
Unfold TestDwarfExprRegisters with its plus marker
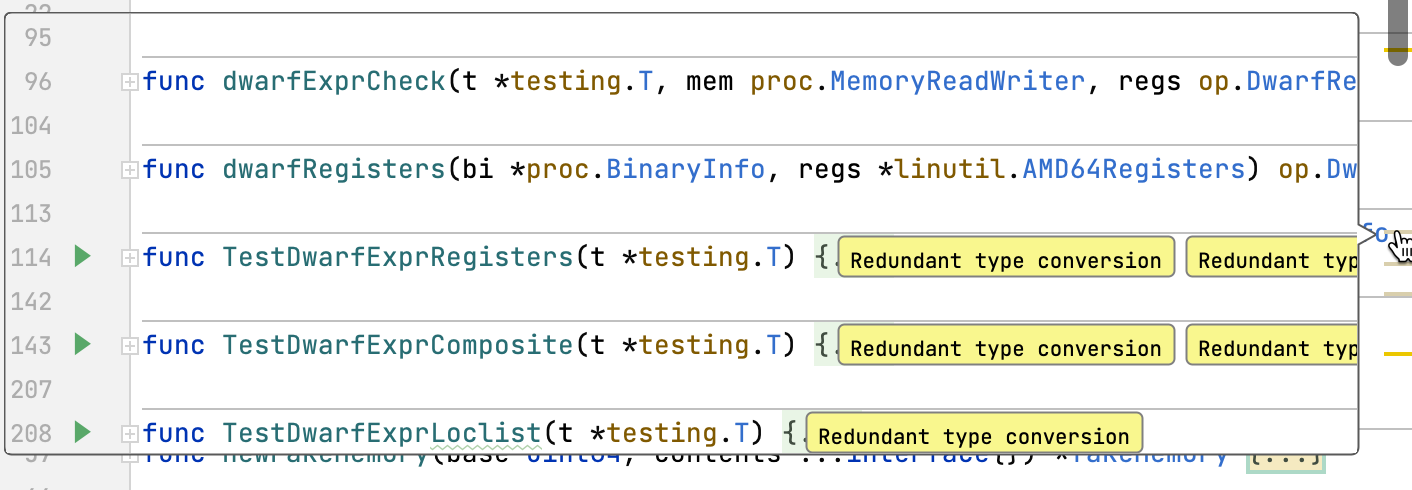click(x=129, y=258)
